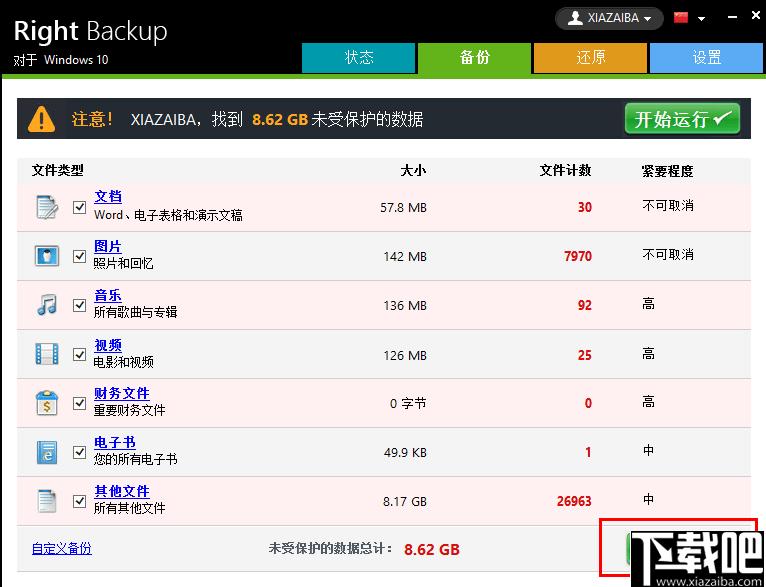Click the file count 30

[585, 207]
